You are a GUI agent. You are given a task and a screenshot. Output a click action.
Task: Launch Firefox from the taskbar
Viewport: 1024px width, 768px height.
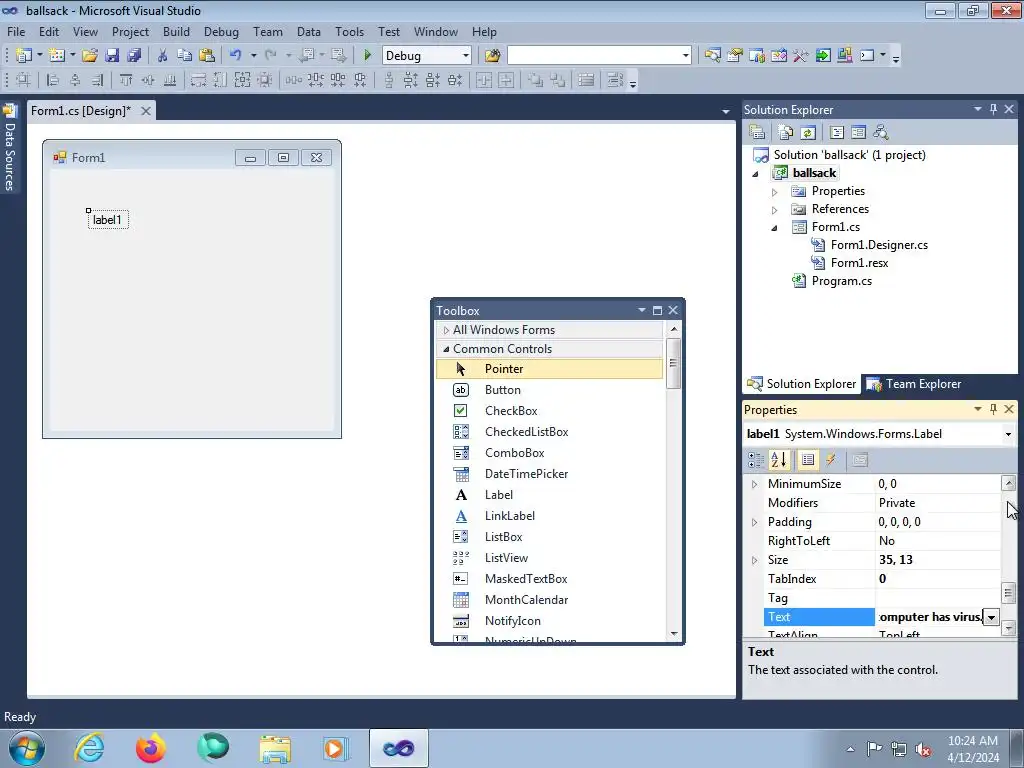(x=151, y=748)
